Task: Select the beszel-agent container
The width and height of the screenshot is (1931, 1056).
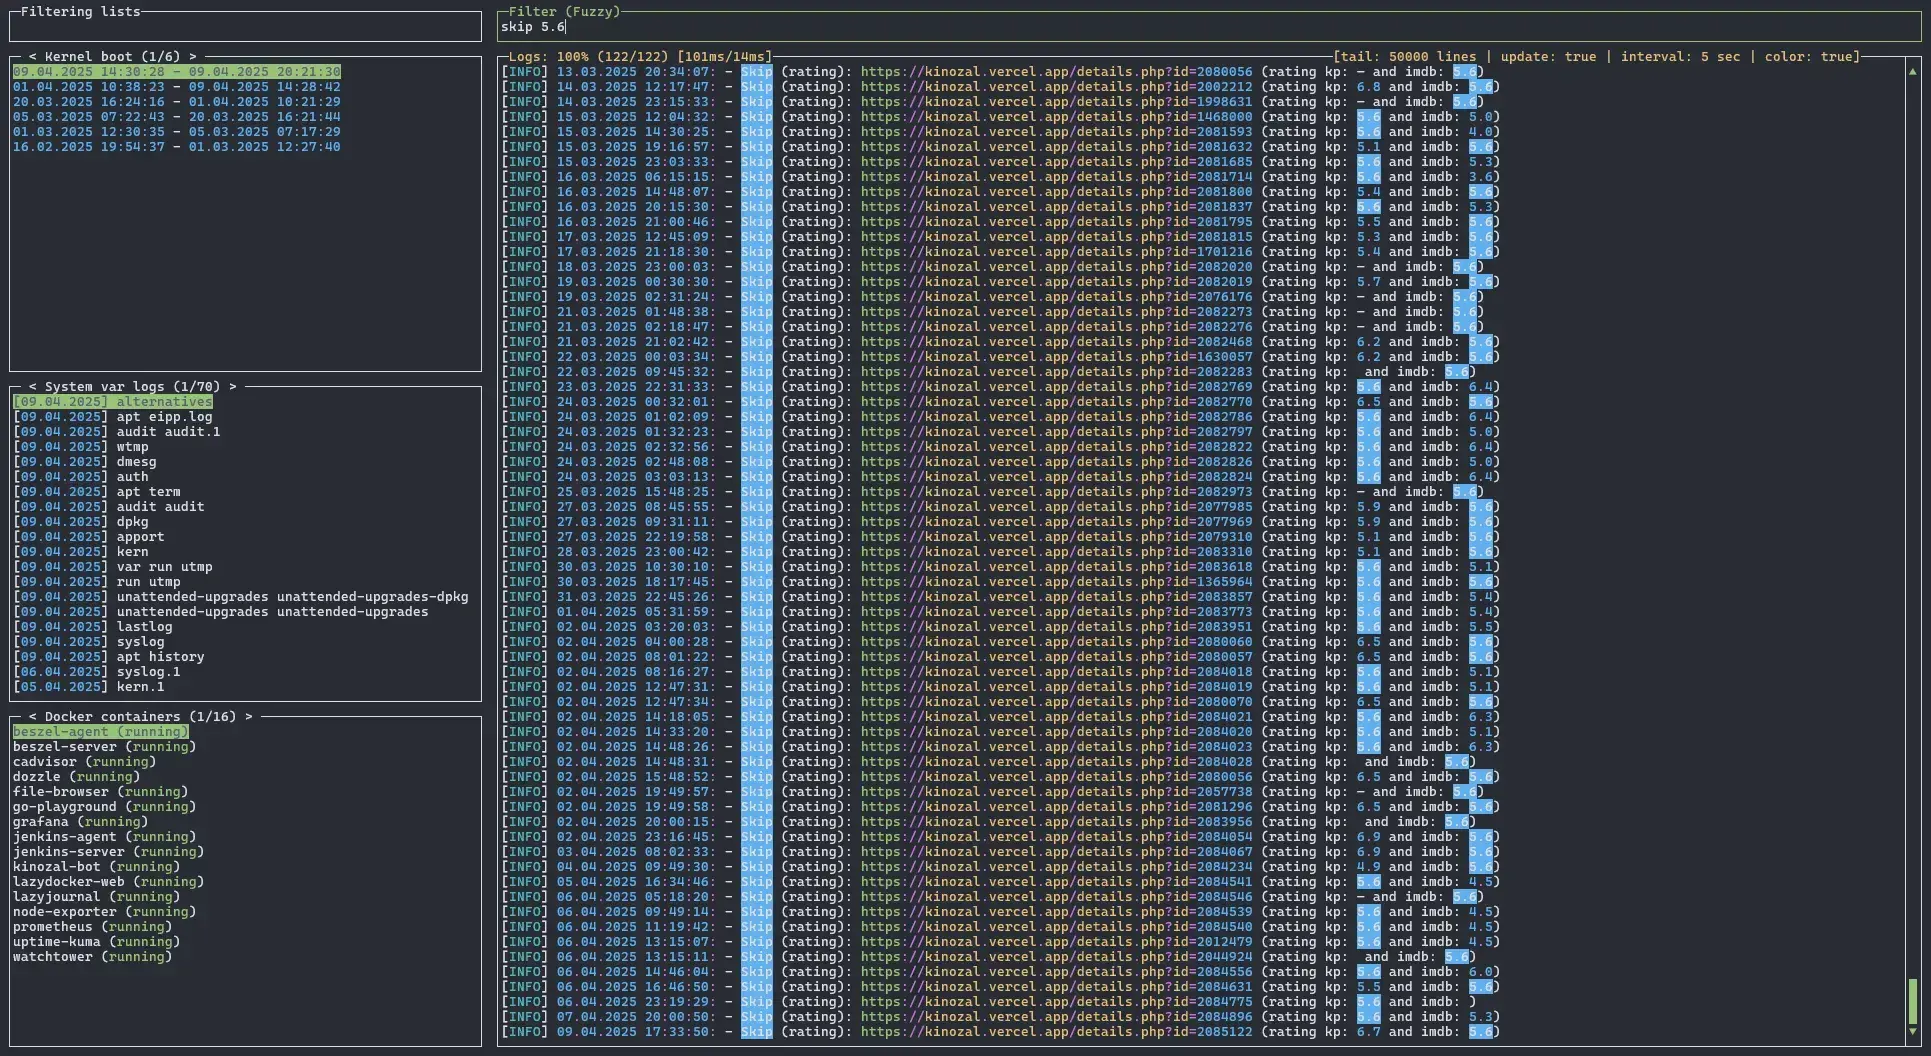Action: (x=101, y=732)
